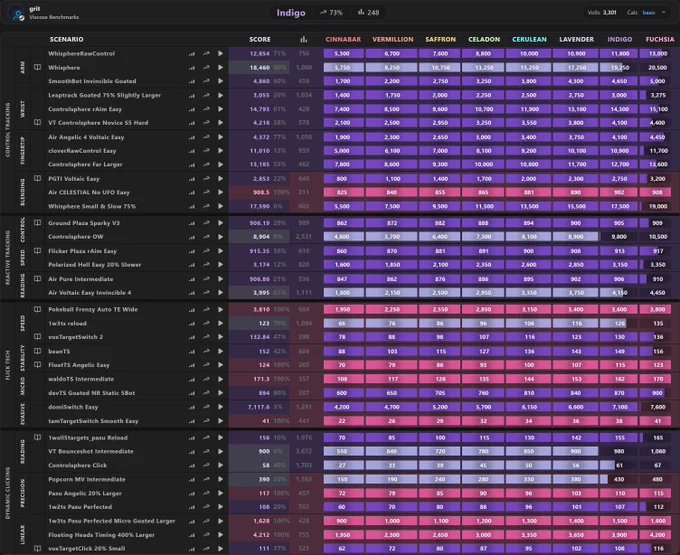The width and height of the screenshot is (680, 555).
Task: Click the 18,460 score for Whisphere
Action: click(259, 68)
